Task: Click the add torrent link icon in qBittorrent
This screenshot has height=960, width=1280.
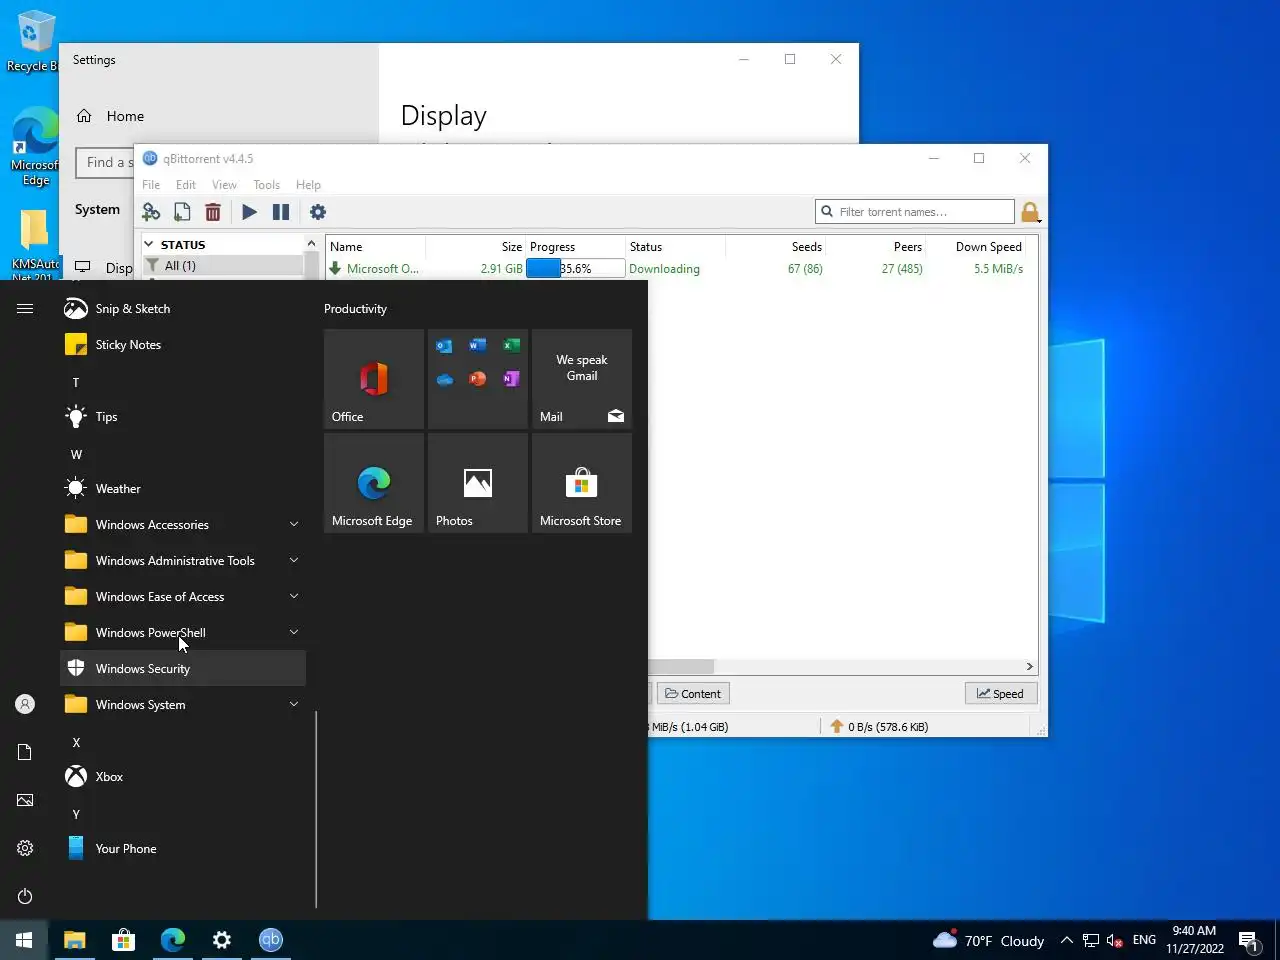Action: pyautogui.click(x=151, y=212)
